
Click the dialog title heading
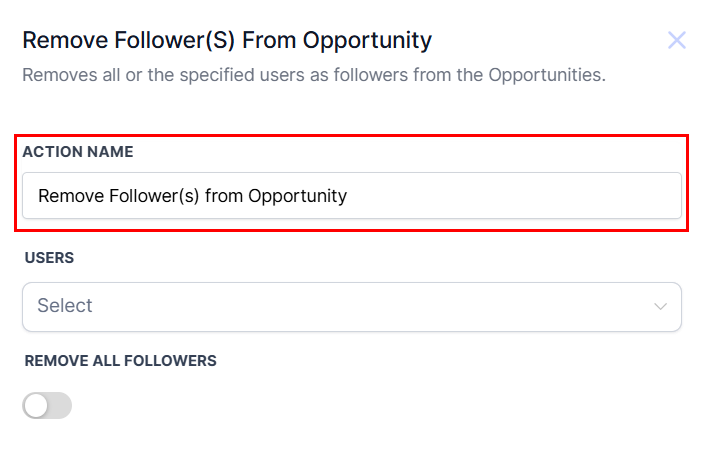tap(227, 40)
